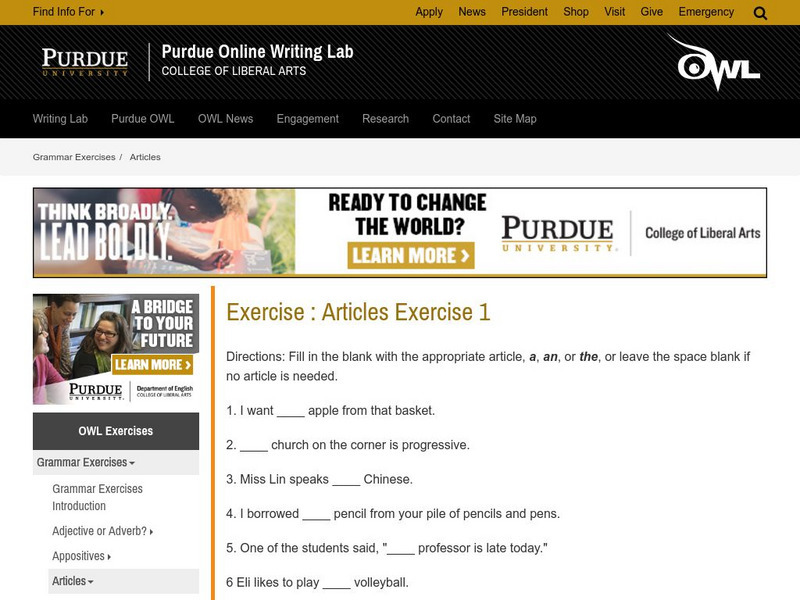
Task: Open Grammar Exercises Introduction in sidebar
Action: tap(97, 497)
